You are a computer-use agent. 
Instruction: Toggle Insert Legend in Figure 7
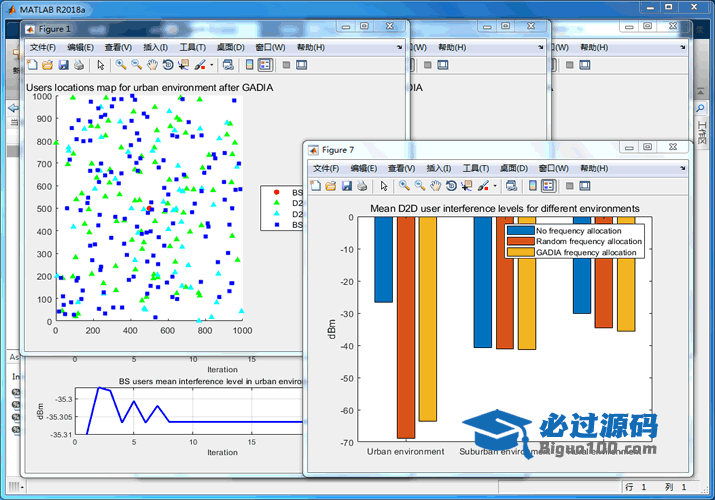(548, 186)
